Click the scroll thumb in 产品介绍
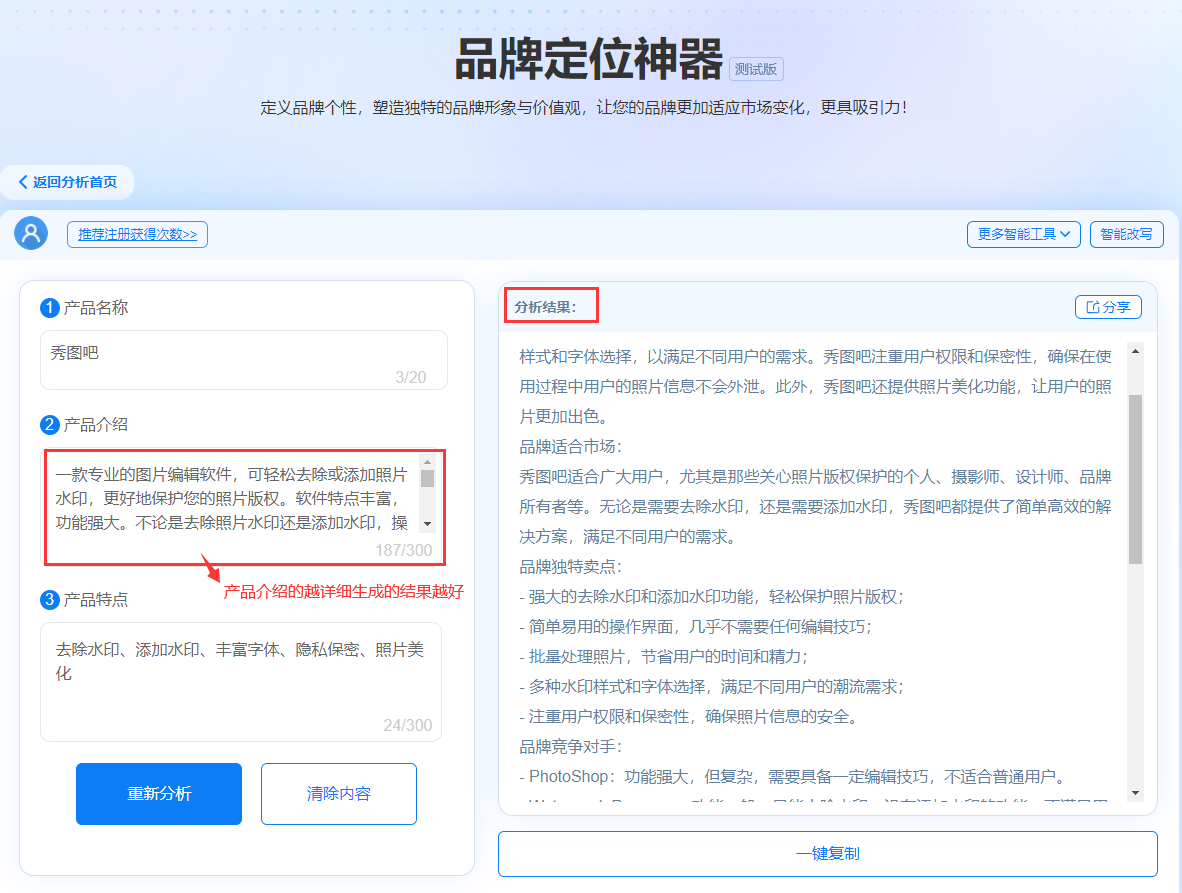 coord(427,479)
